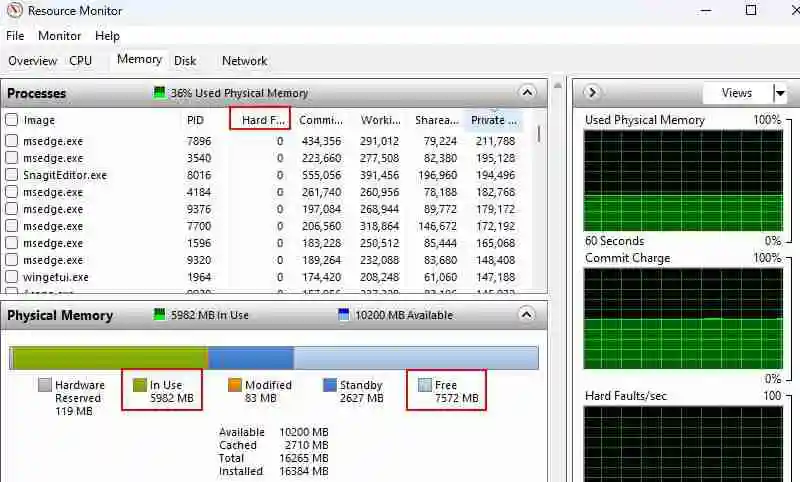Open the Monitor menu
The width and height of the screenshot is (800, 482).
[59, 36]
